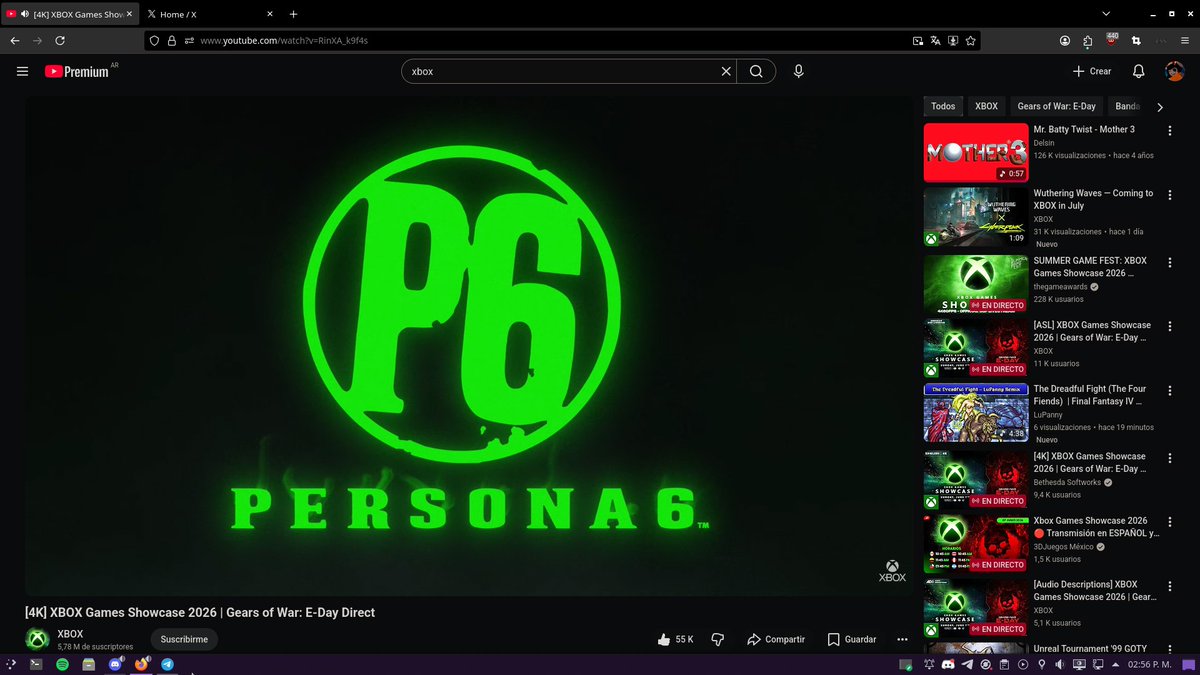Toggle picture-in-picture from address bar

click(917, 40)
